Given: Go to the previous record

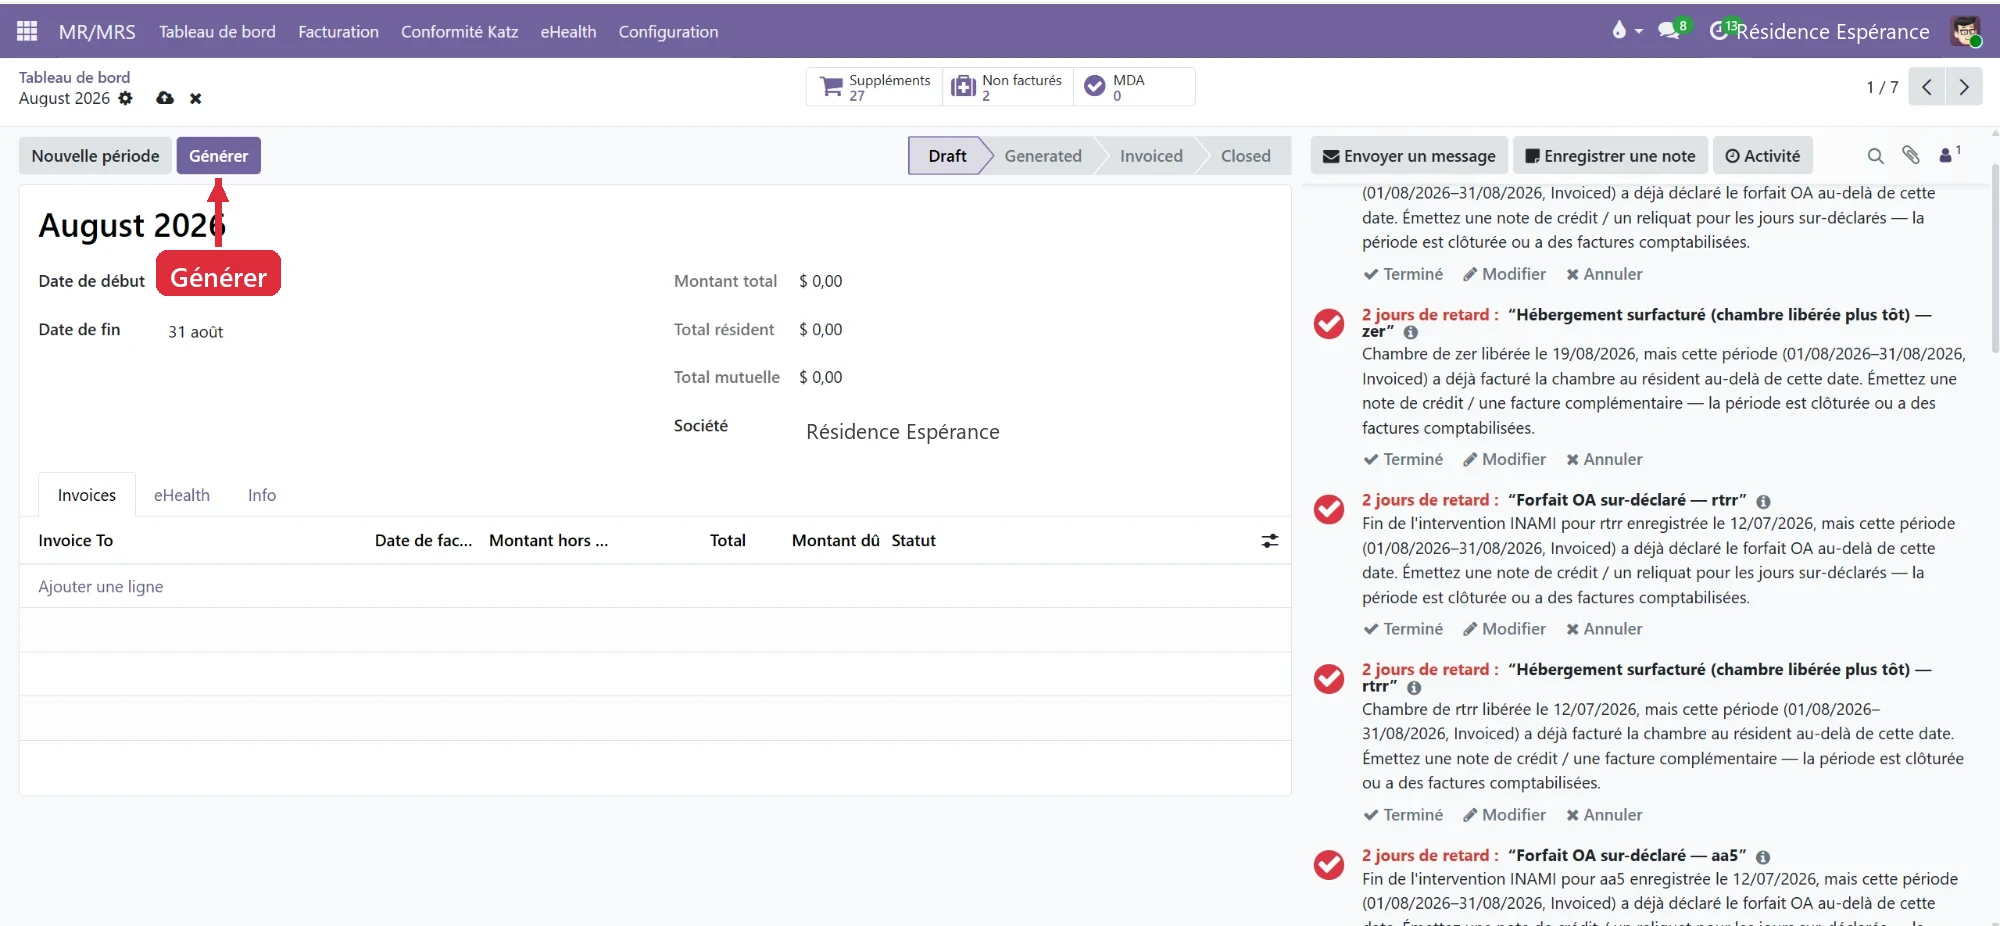Looking at the screenshot, I should (1927, 87).
